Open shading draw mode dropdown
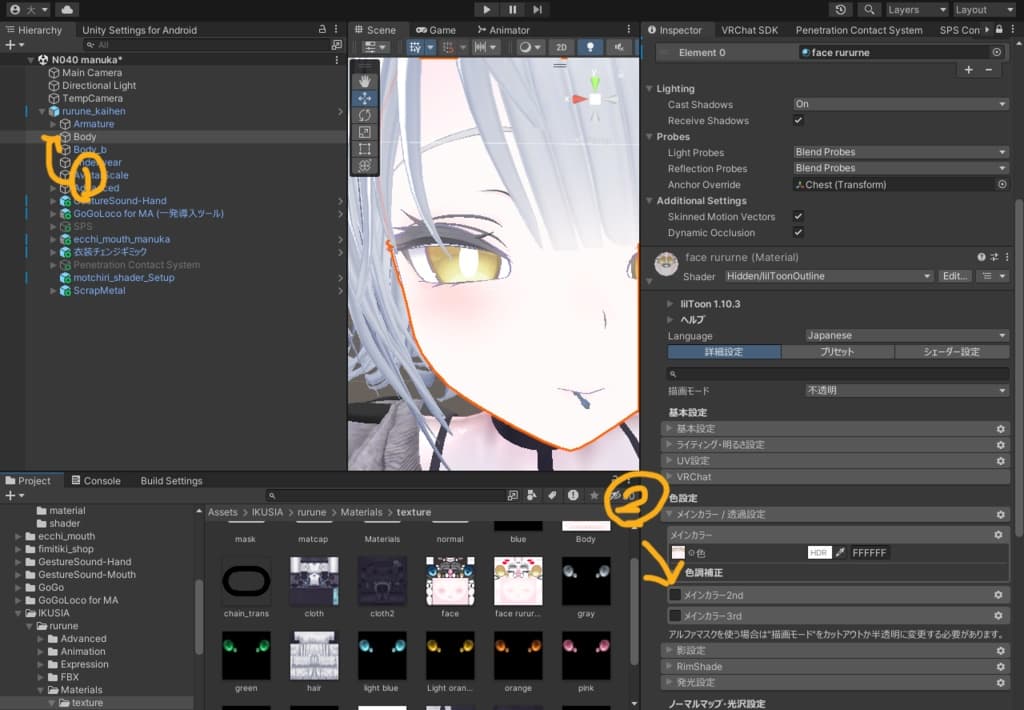 (529, 47)
